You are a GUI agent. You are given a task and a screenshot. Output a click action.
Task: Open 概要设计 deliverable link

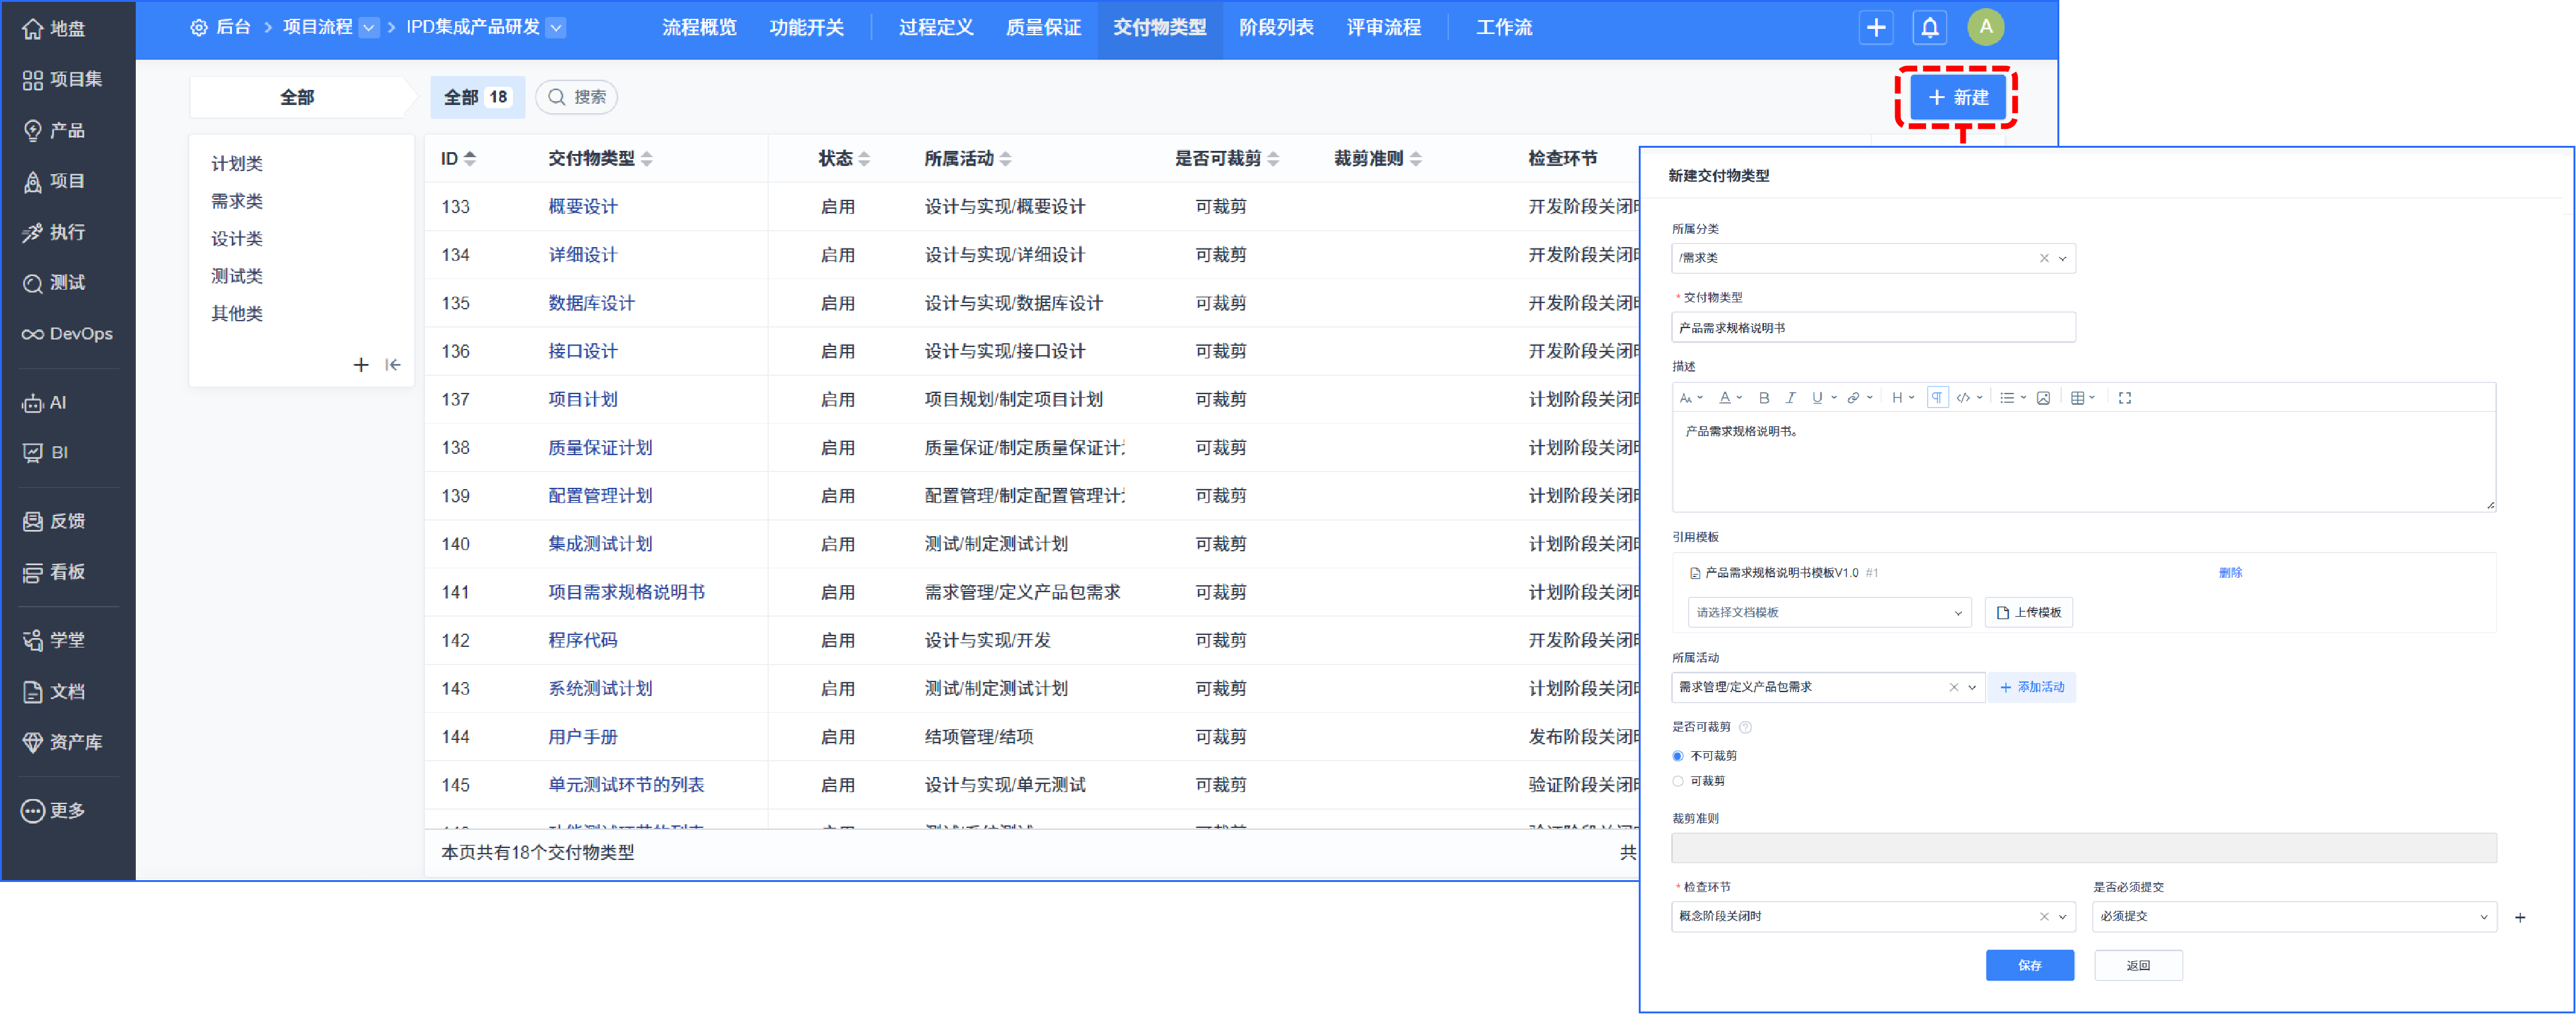pyautogui.click(x=582, y=207)
